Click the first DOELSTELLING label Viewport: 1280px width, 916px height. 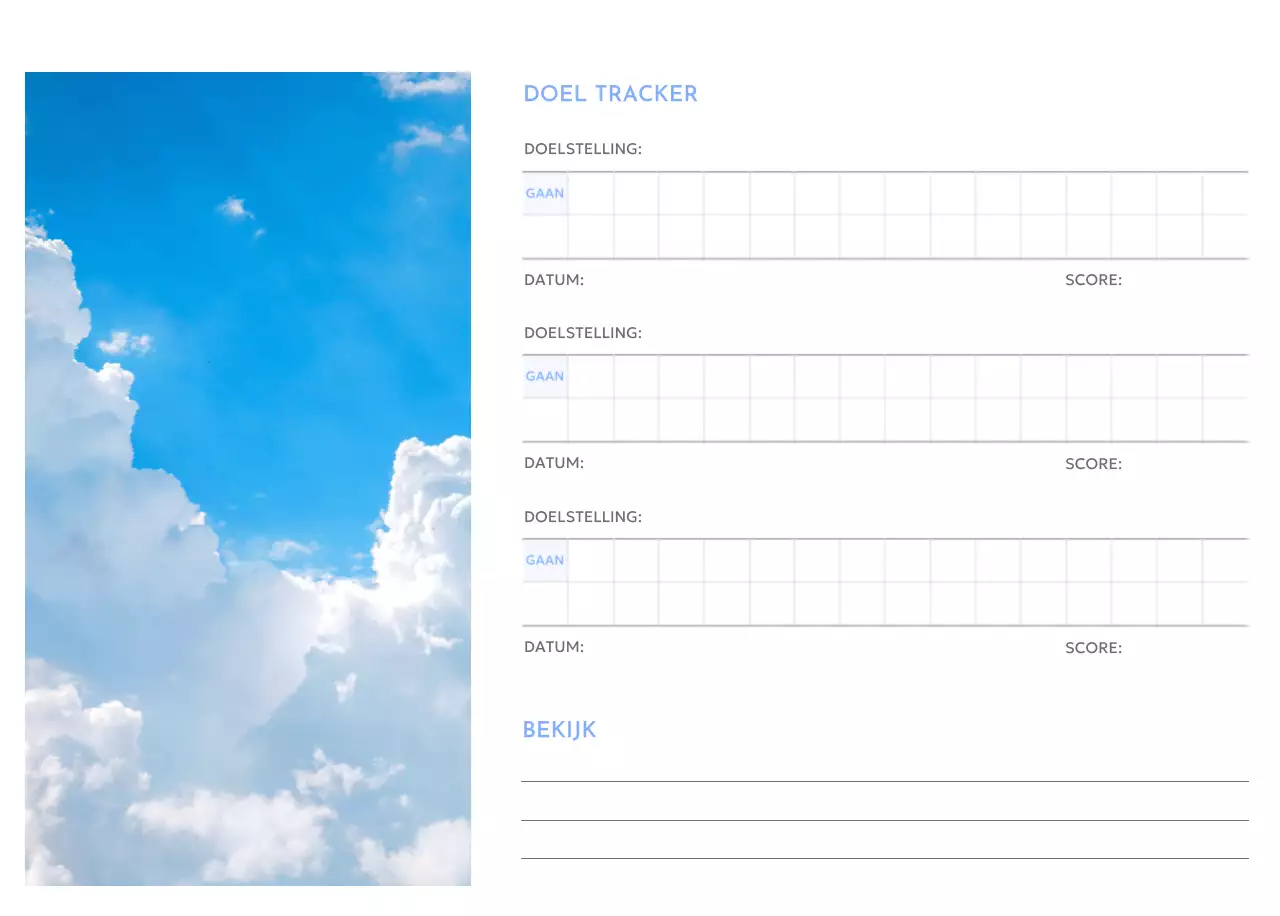pyautogui.click(x=583, y=148)
